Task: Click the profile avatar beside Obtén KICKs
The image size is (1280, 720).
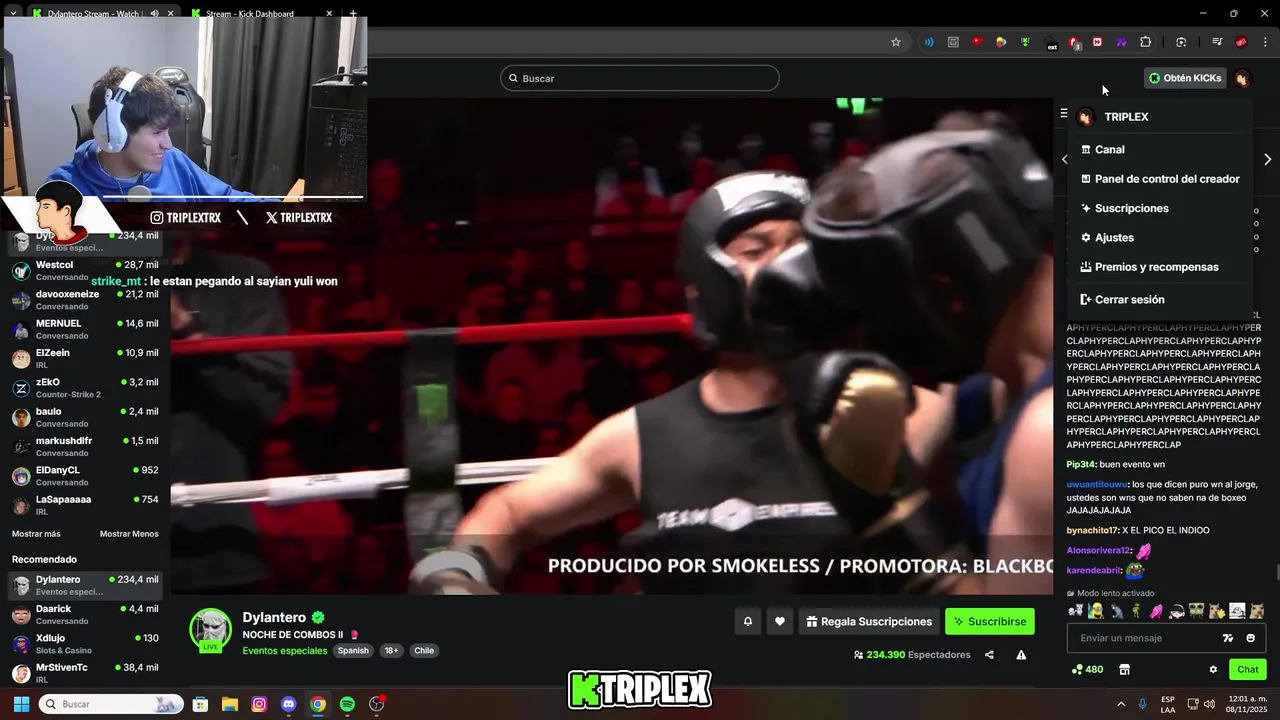Action: click(1241, 78)
